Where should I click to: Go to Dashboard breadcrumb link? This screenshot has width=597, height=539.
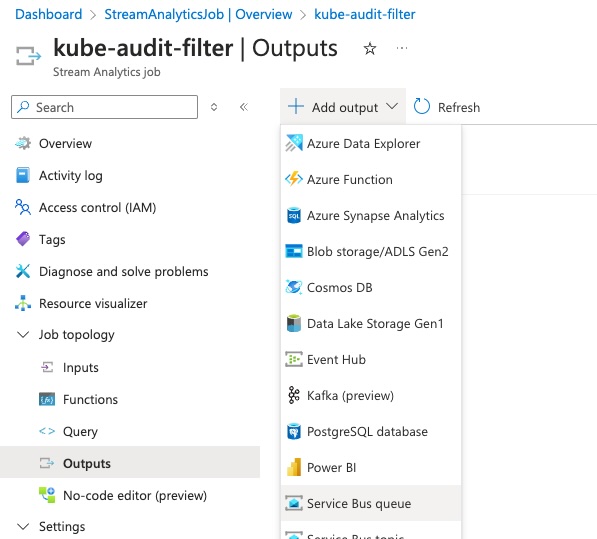(x=48, y=14)
